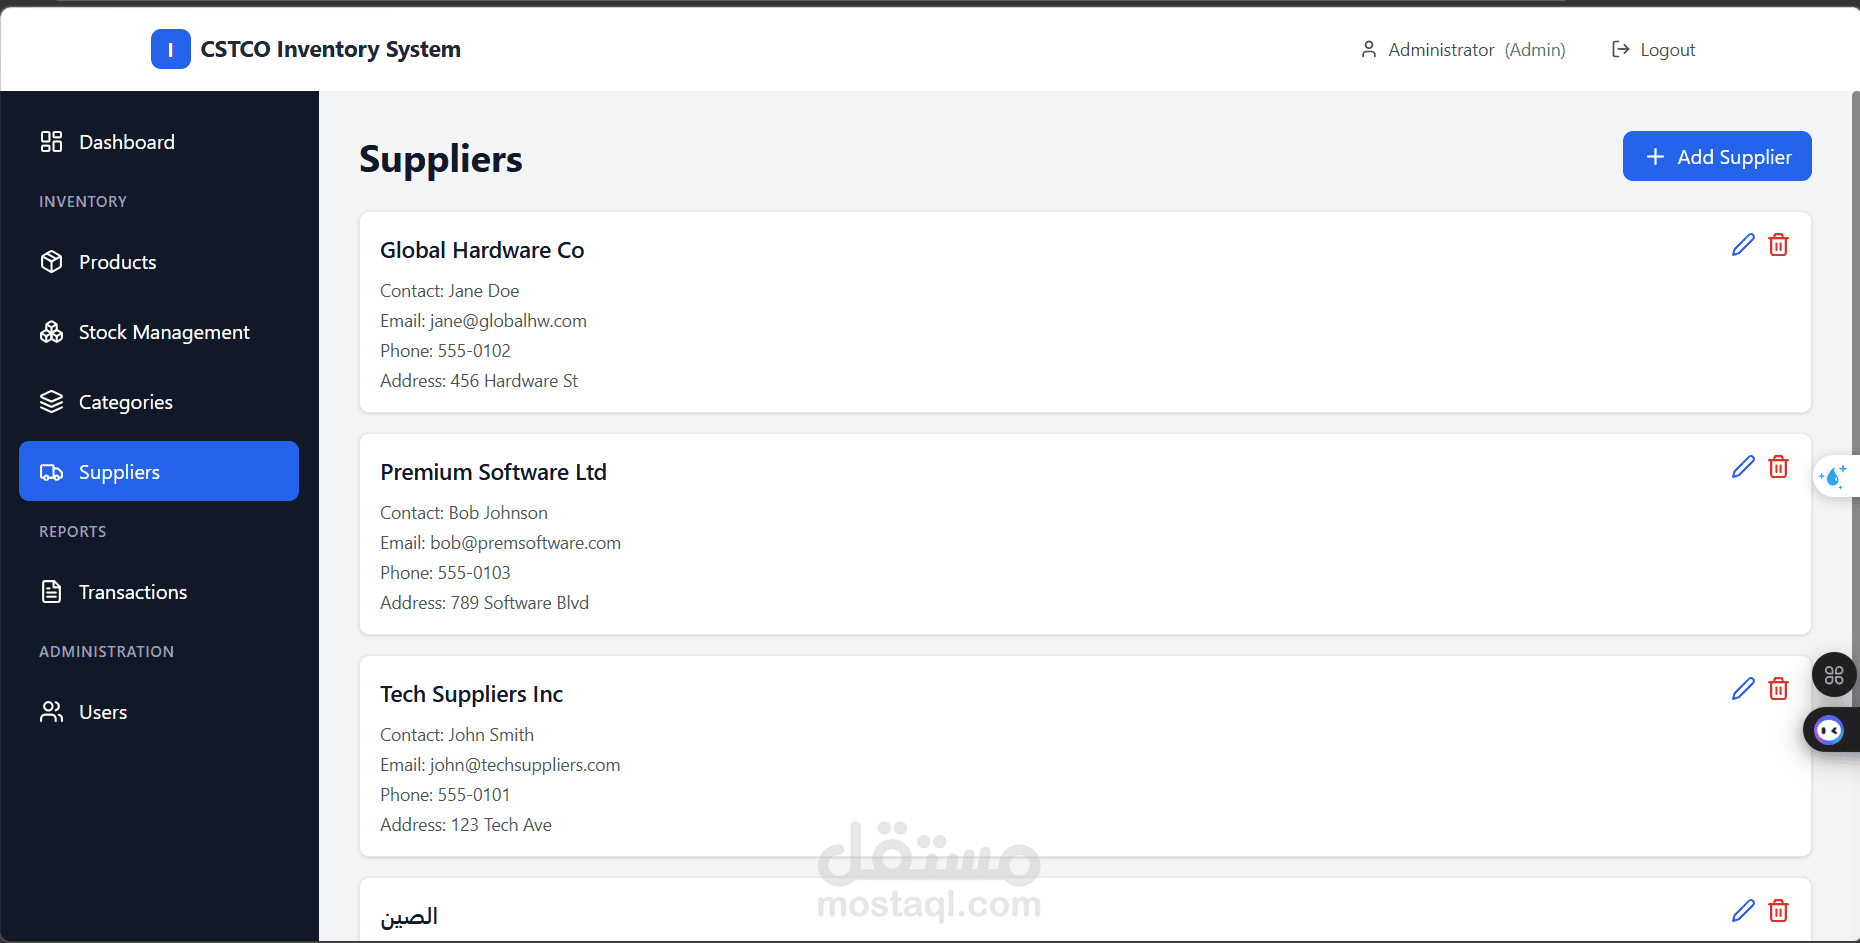Edit the Global Hardware Co supplier
The width and height of the screenshot is (1860, 943).
[x=1743, y=245]
